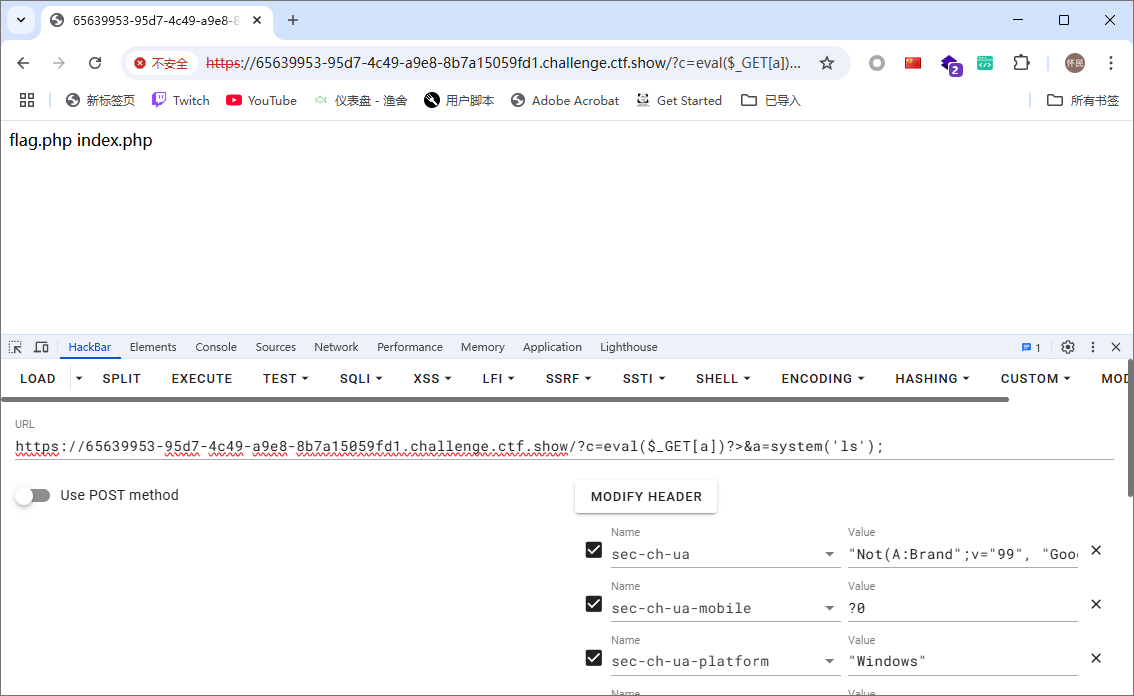This screenshot has width=1134, height=696.
Task: Activate the DevTools inspect element picker
Action: (x=15, y=347)
